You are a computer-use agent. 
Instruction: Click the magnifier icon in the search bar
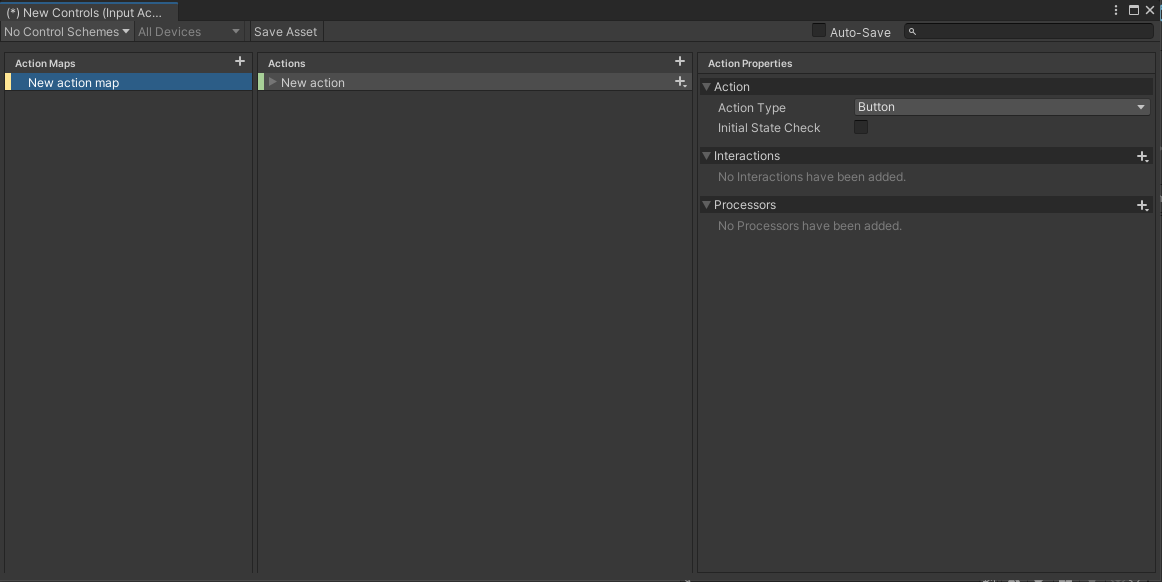[911, 31]
